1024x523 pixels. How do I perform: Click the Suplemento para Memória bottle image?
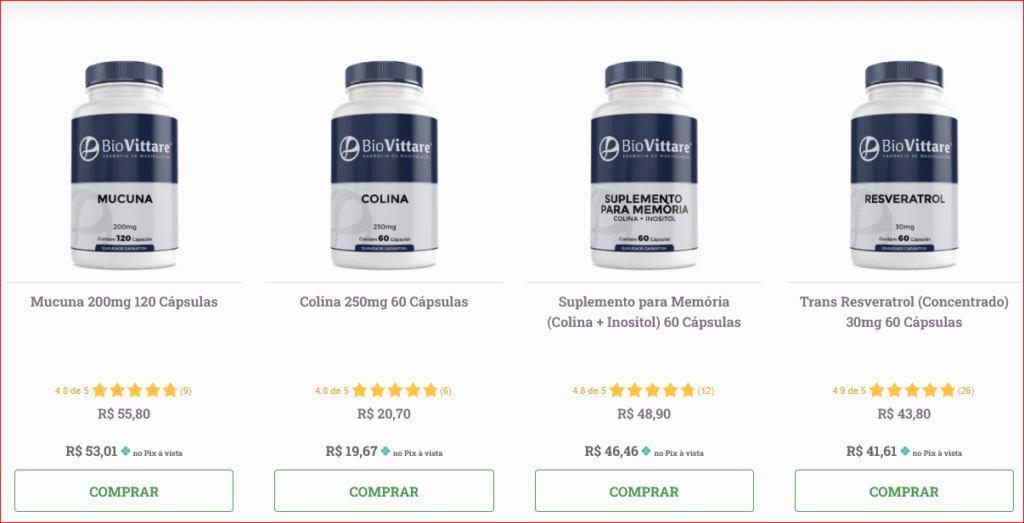pos(644,166)
